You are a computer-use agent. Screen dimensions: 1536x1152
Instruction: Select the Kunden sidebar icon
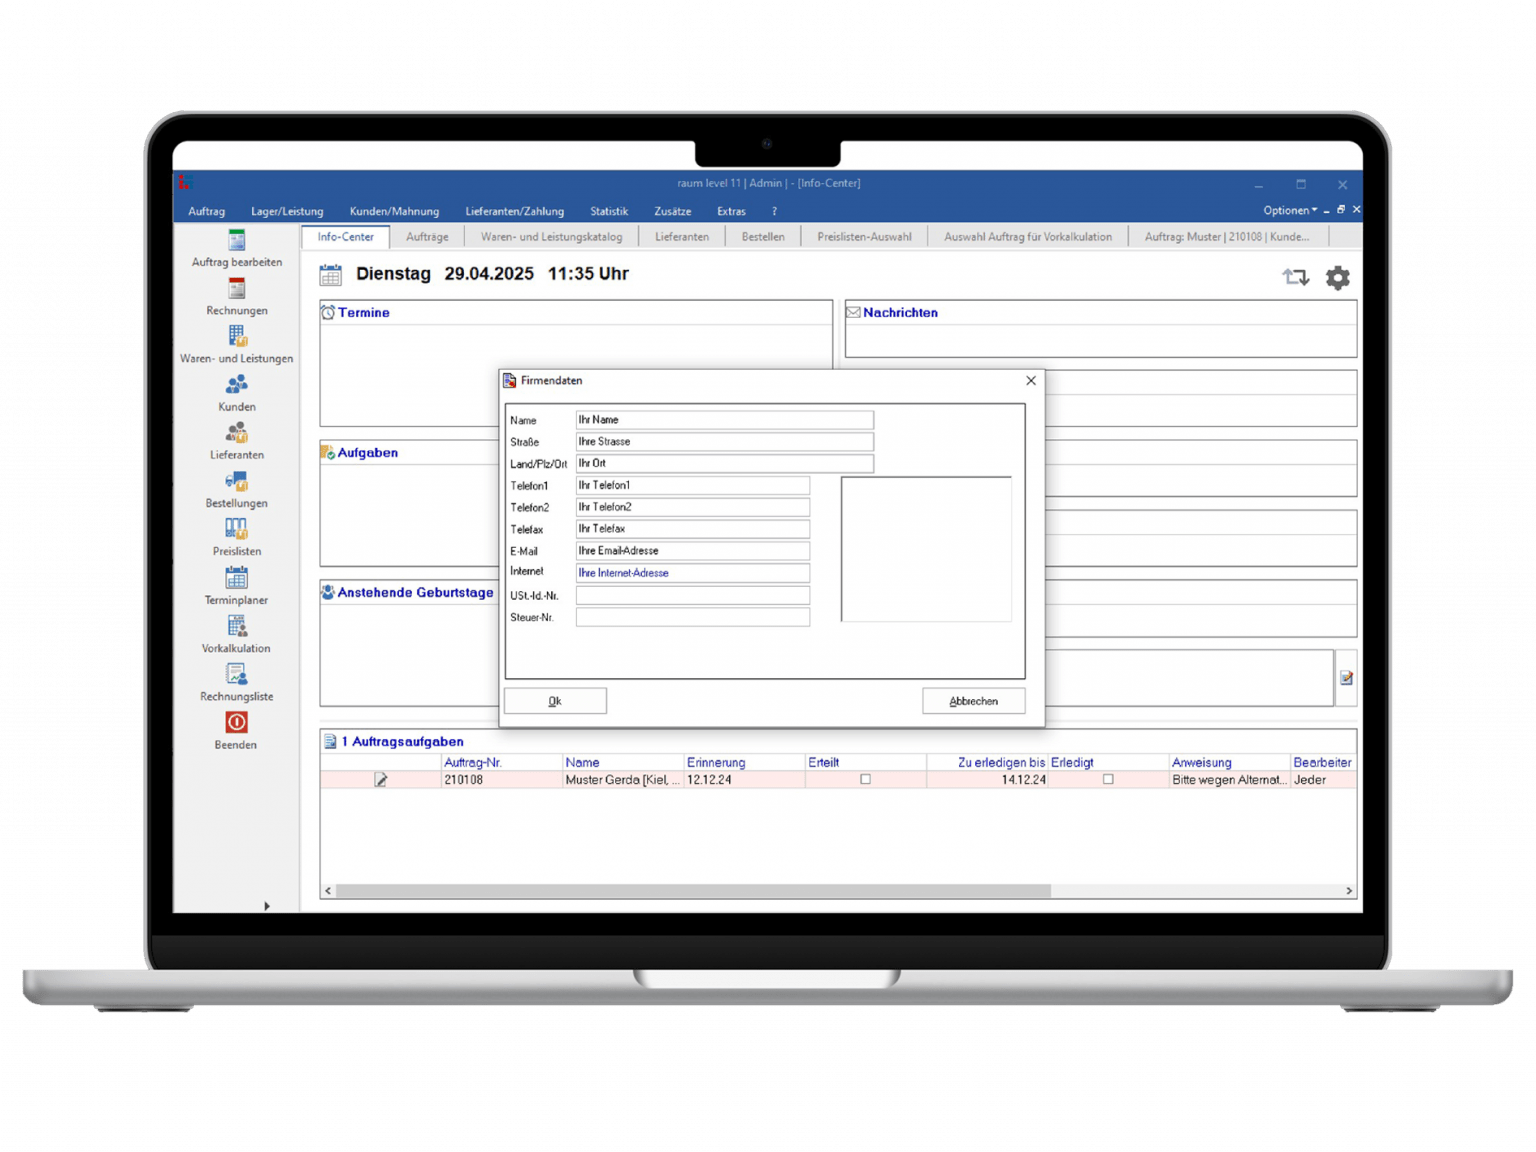pyautogui.click(x=236, y=386)
